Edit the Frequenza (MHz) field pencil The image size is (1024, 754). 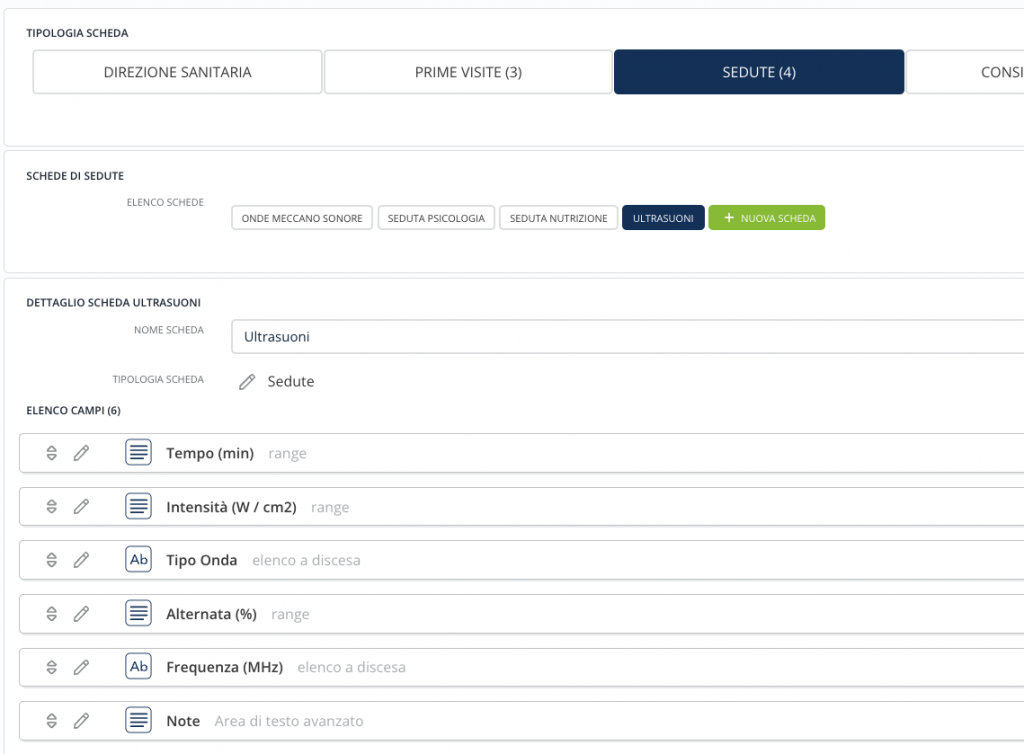tap(81, 667)
